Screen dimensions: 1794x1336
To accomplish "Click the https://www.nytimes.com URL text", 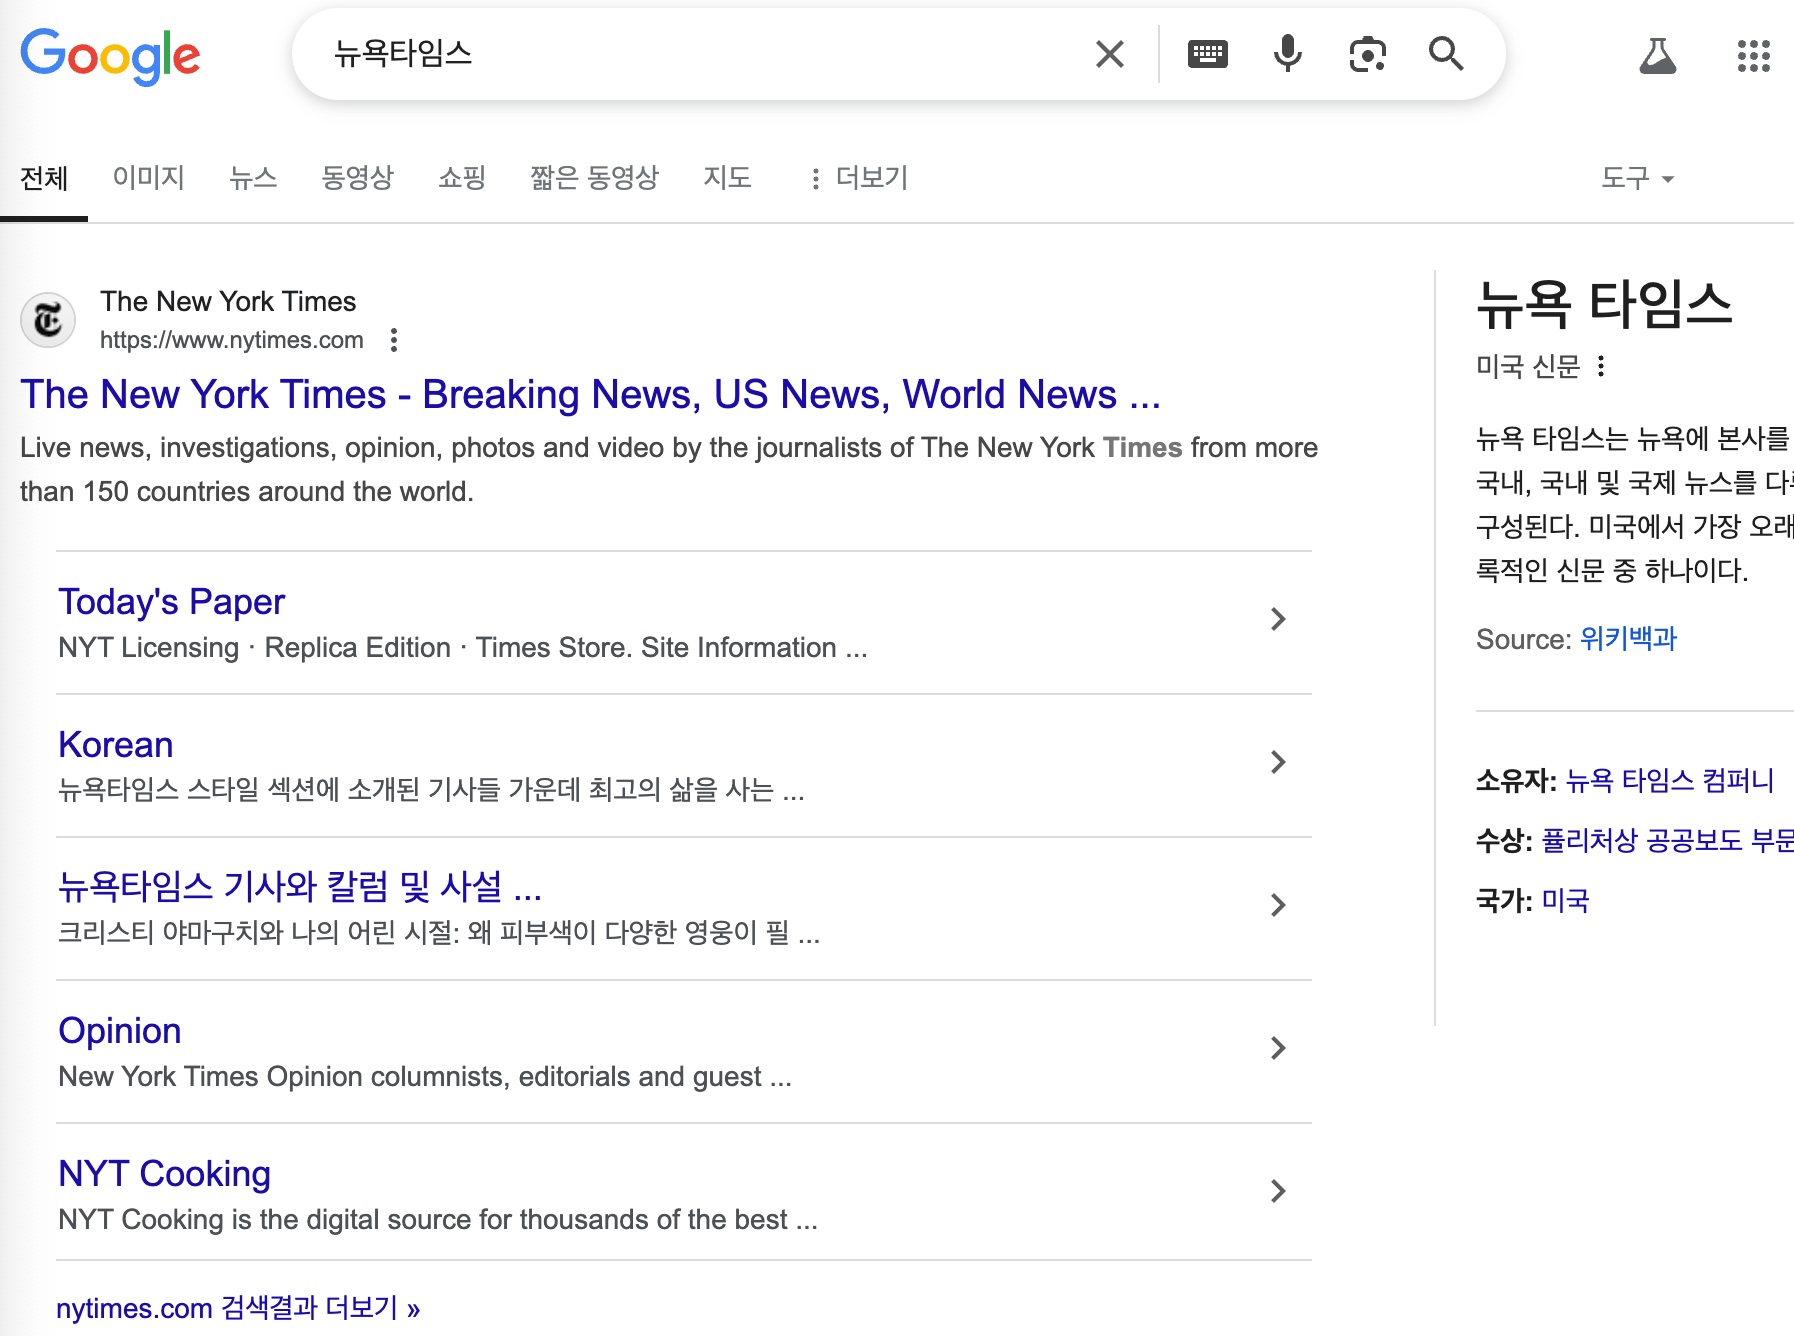I will (232, 340).
